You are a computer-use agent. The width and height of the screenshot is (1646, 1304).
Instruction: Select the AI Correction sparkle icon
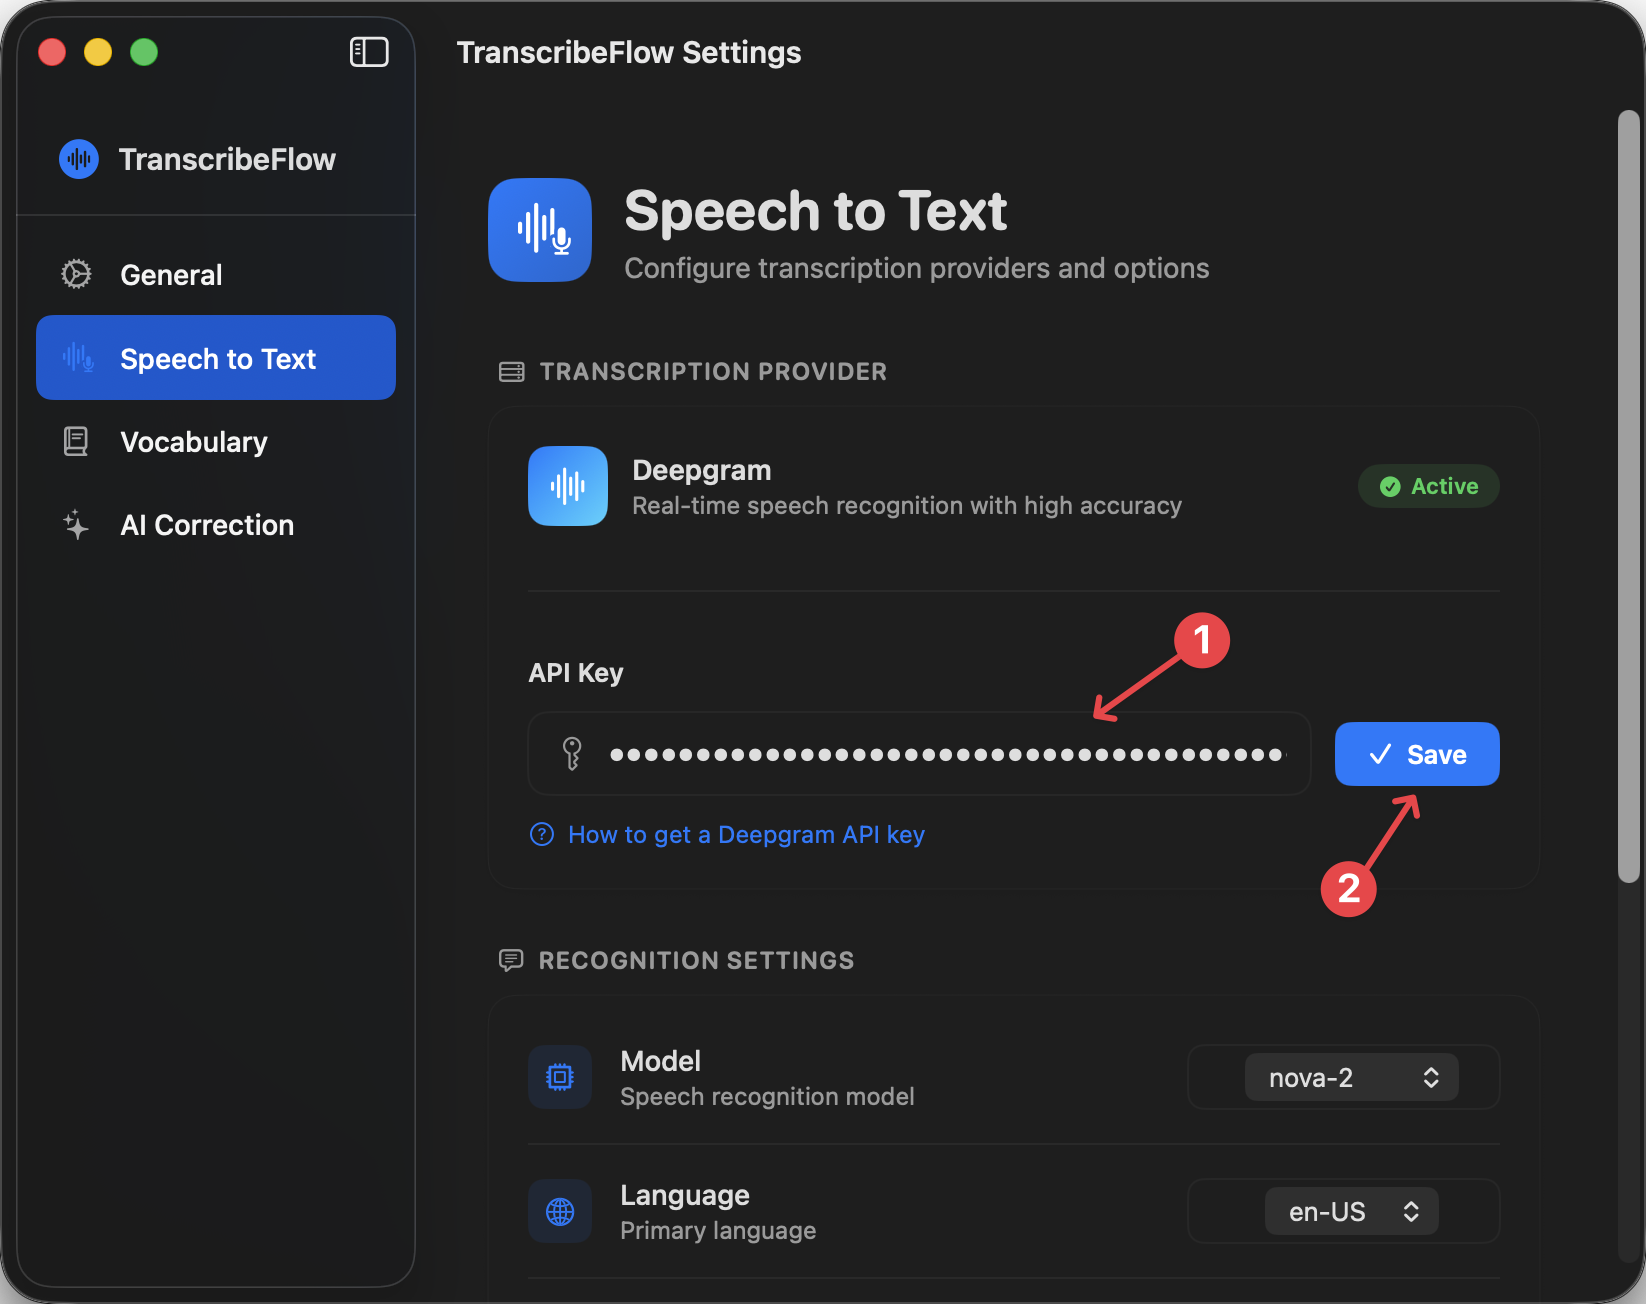click(75, 525)
